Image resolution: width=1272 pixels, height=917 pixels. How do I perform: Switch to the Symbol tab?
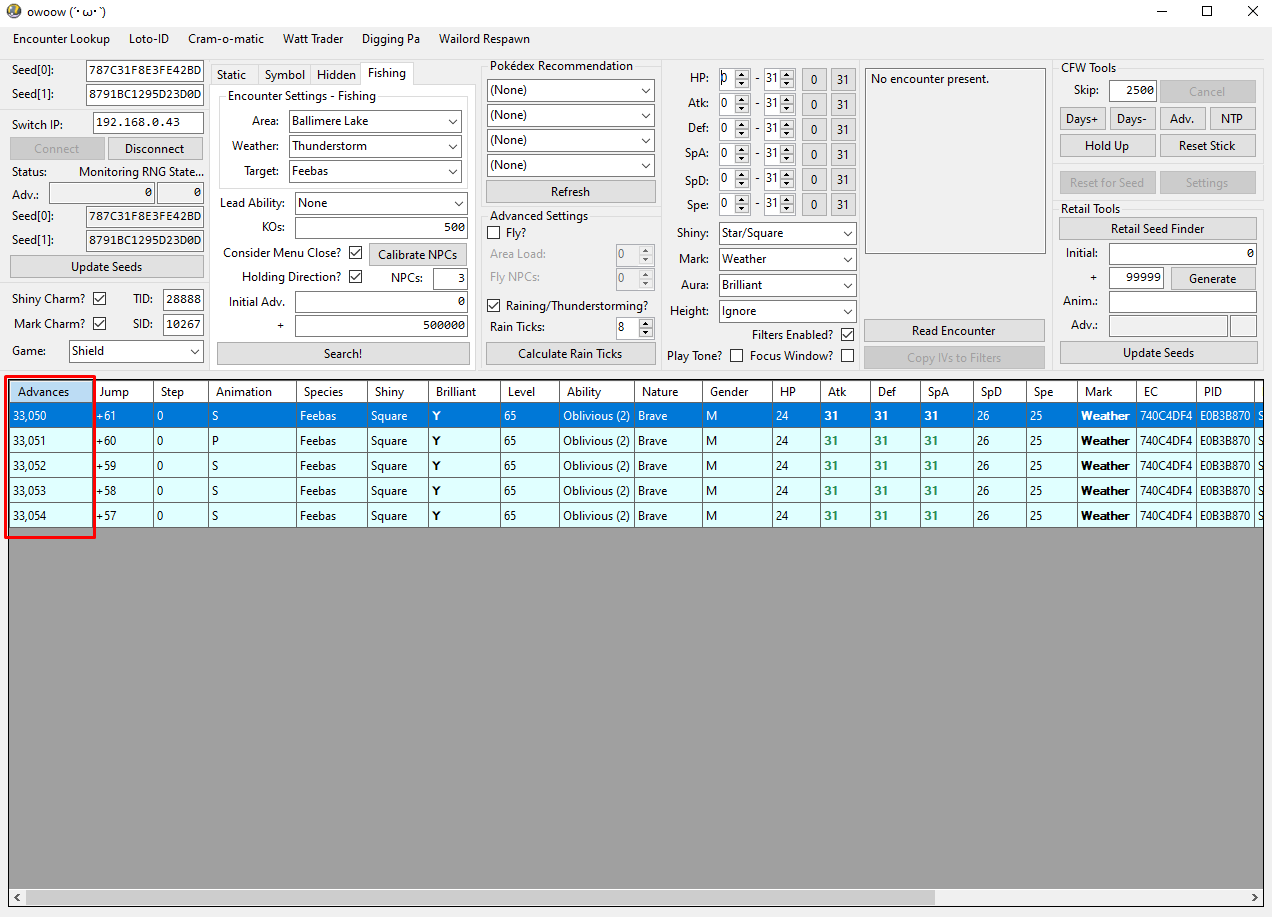[285, 75]
